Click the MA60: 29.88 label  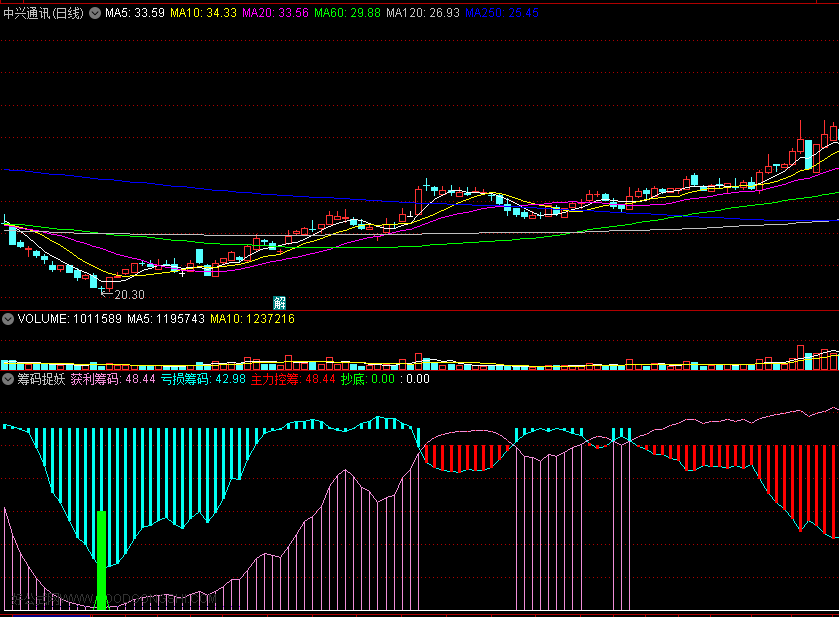(x=347, y=13)
